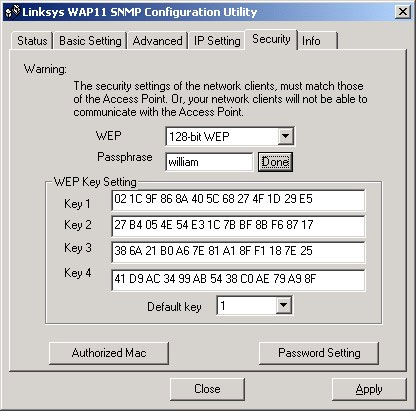The image size is (416, 411).
Task: Click the 128-bit WEP combo box
Action: click(x=230, y=136)
